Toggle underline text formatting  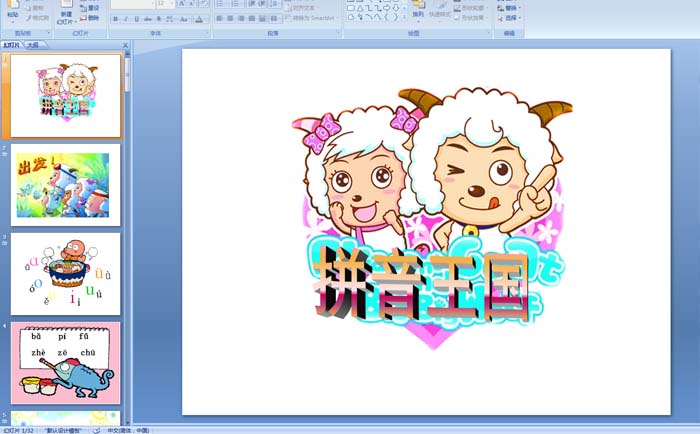coord(136,18)
